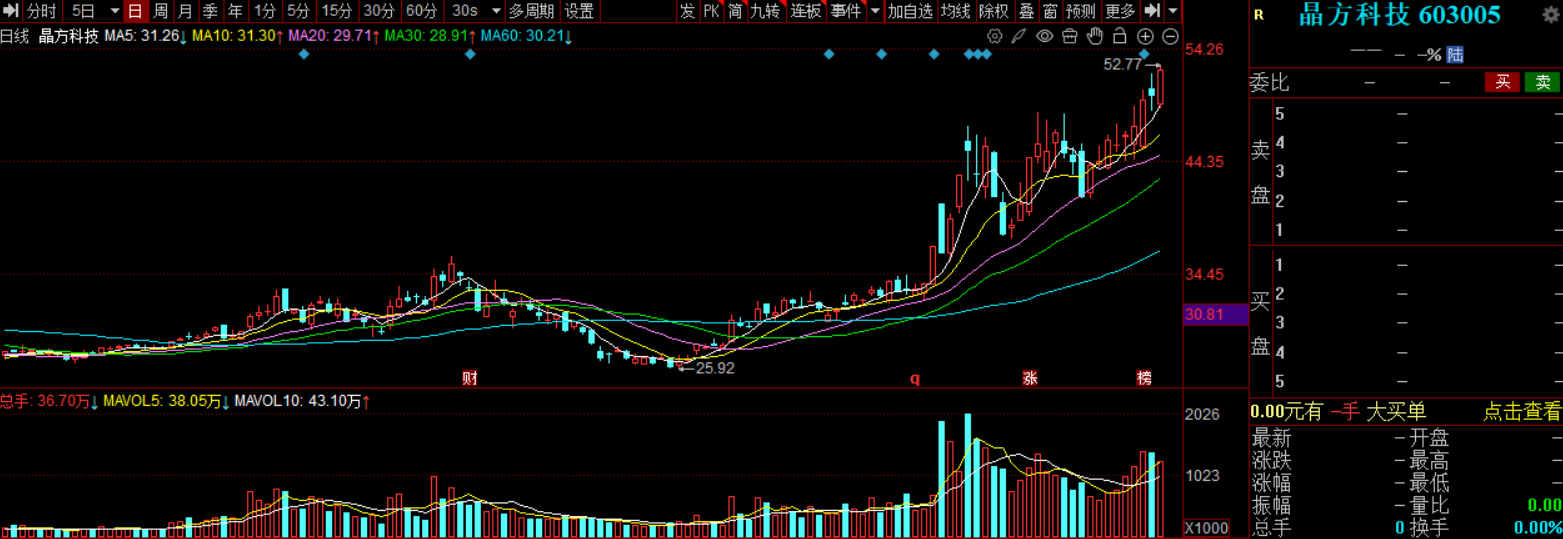
Task: Click the MA10: 31.30 indicator label
Action: coord(238,36)
